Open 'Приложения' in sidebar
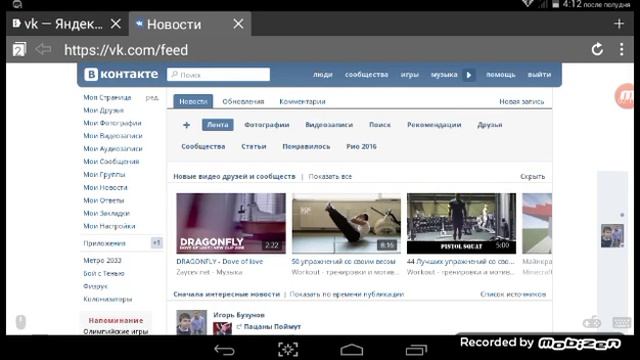Viewport: 640px width, 360px height. pos(104,243)
